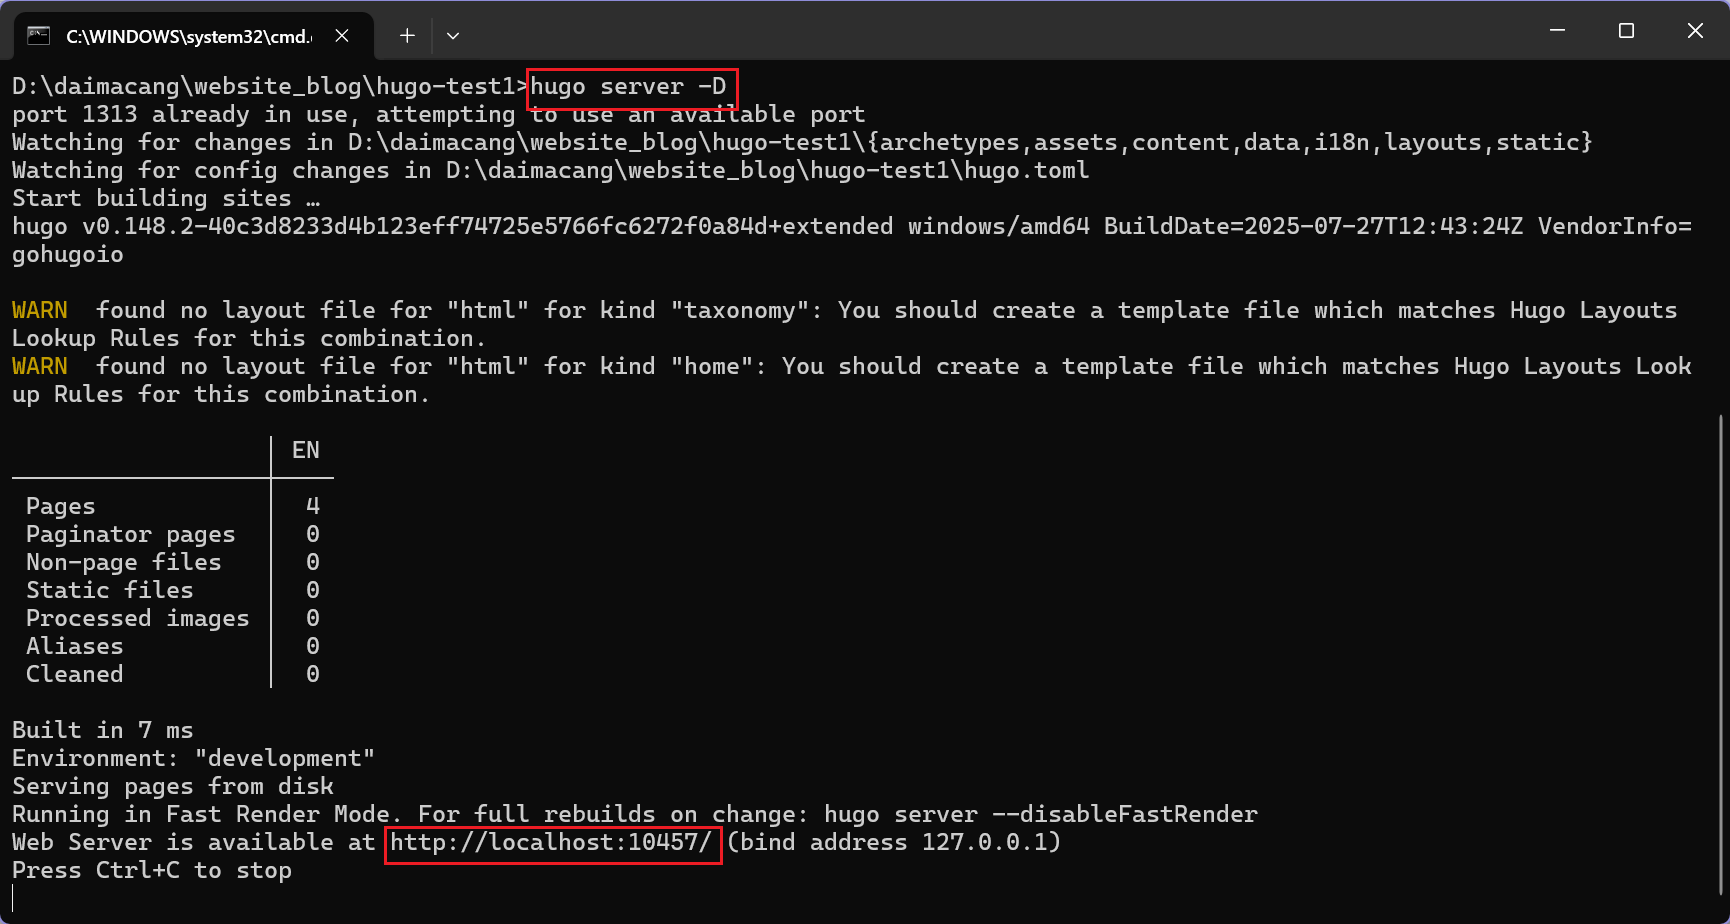
Task: Select the C:\WINDOWS\system32\cmd tab
Action: [188, 36]
